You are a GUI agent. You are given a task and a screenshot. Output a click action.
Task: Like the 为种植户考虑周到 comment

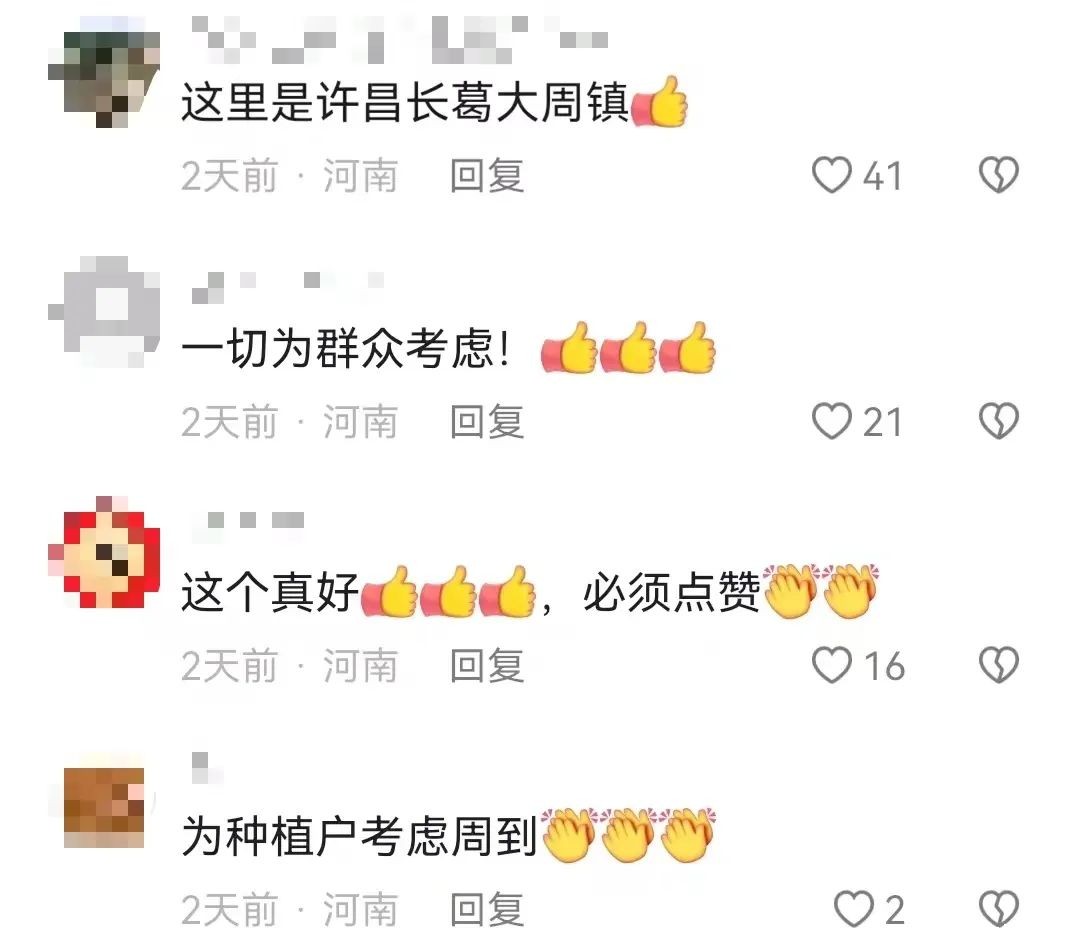(x=853, y=909)
